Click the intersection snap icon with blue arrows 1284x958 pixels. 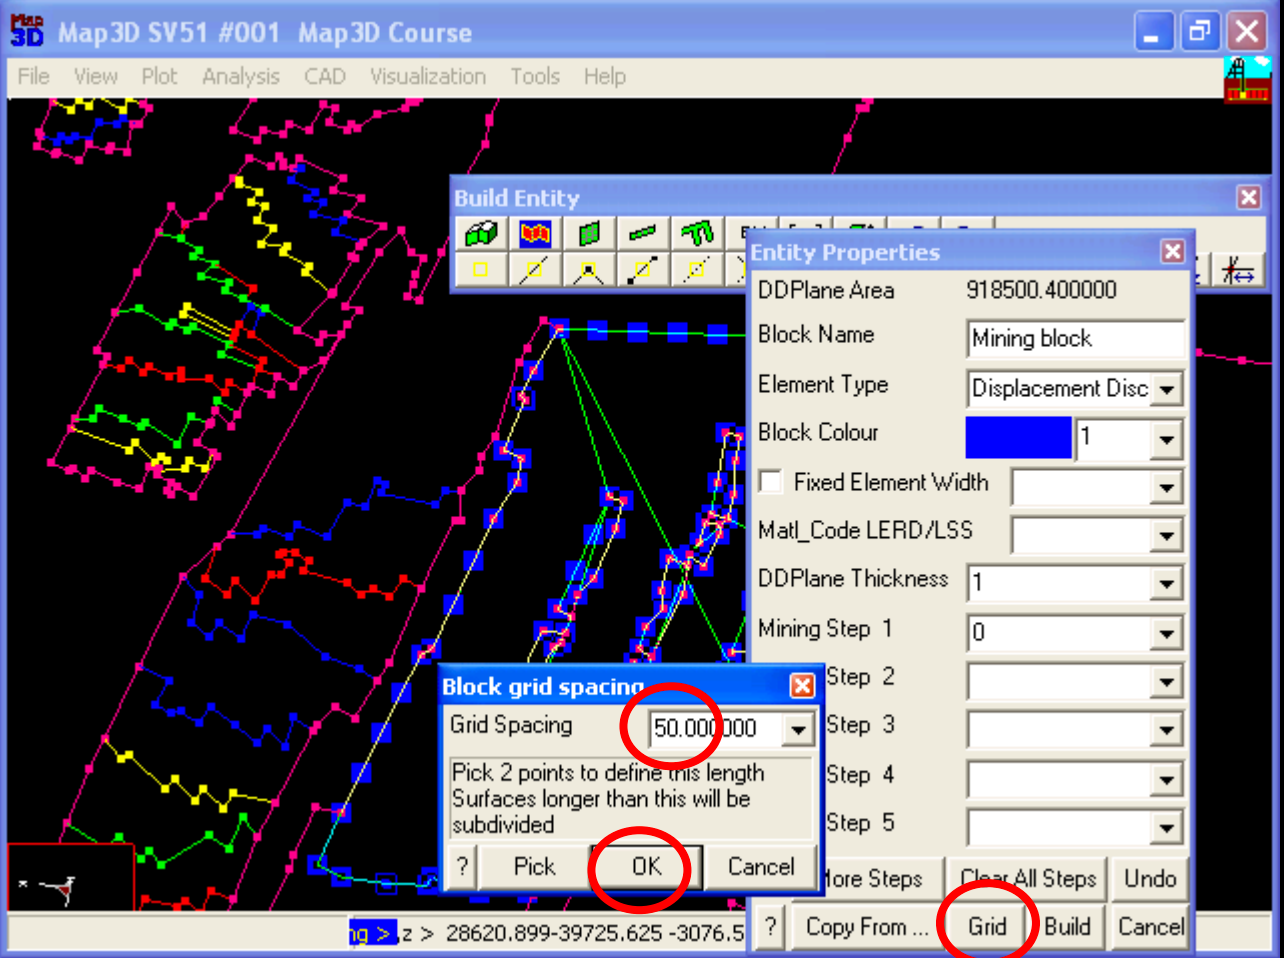[x=1238, y=270]
